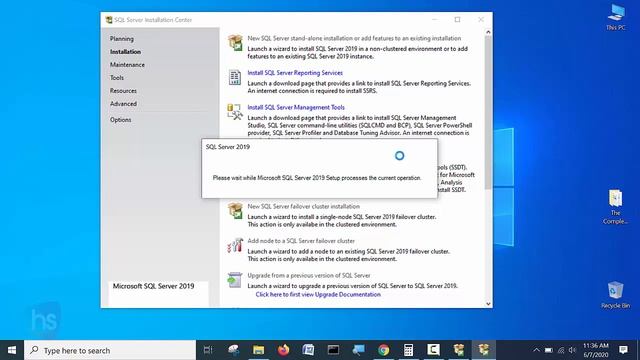The height and width of the screenshot is (360, 640).
Task: Click the stand-alone installation box icon
Action: pos(235,43)
